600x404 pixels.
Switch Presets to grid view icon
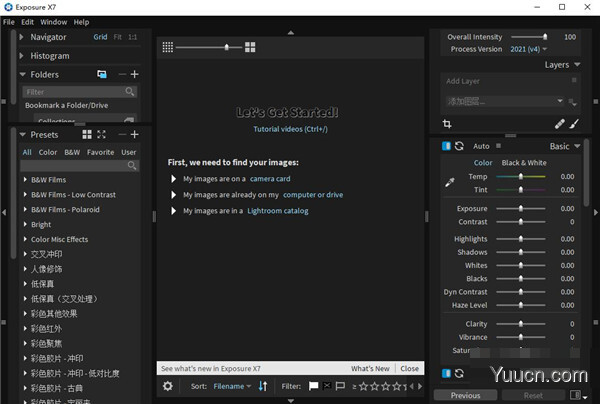pyautogui.click(x=87, y=134)
